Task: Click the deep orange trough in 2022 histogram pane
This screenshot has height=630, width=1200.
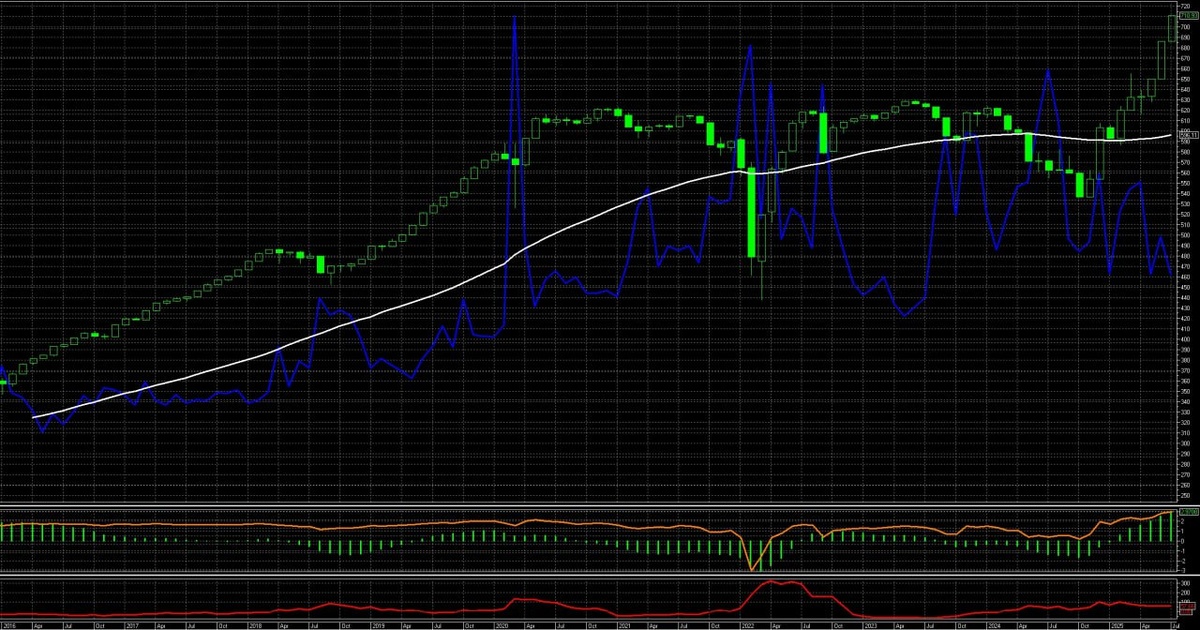Action: tap(752, 569)
